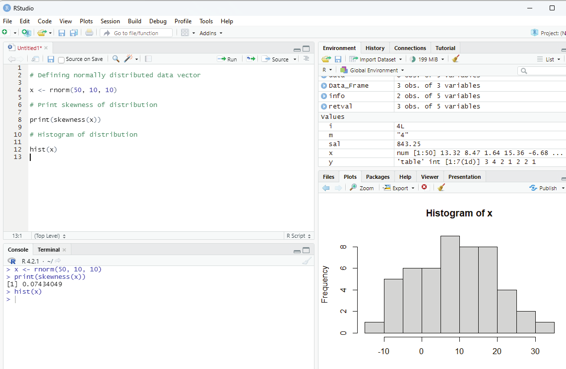Click the Run button
Image resolution: width=566 pixels, height=369 pixels.
[228, 59]
